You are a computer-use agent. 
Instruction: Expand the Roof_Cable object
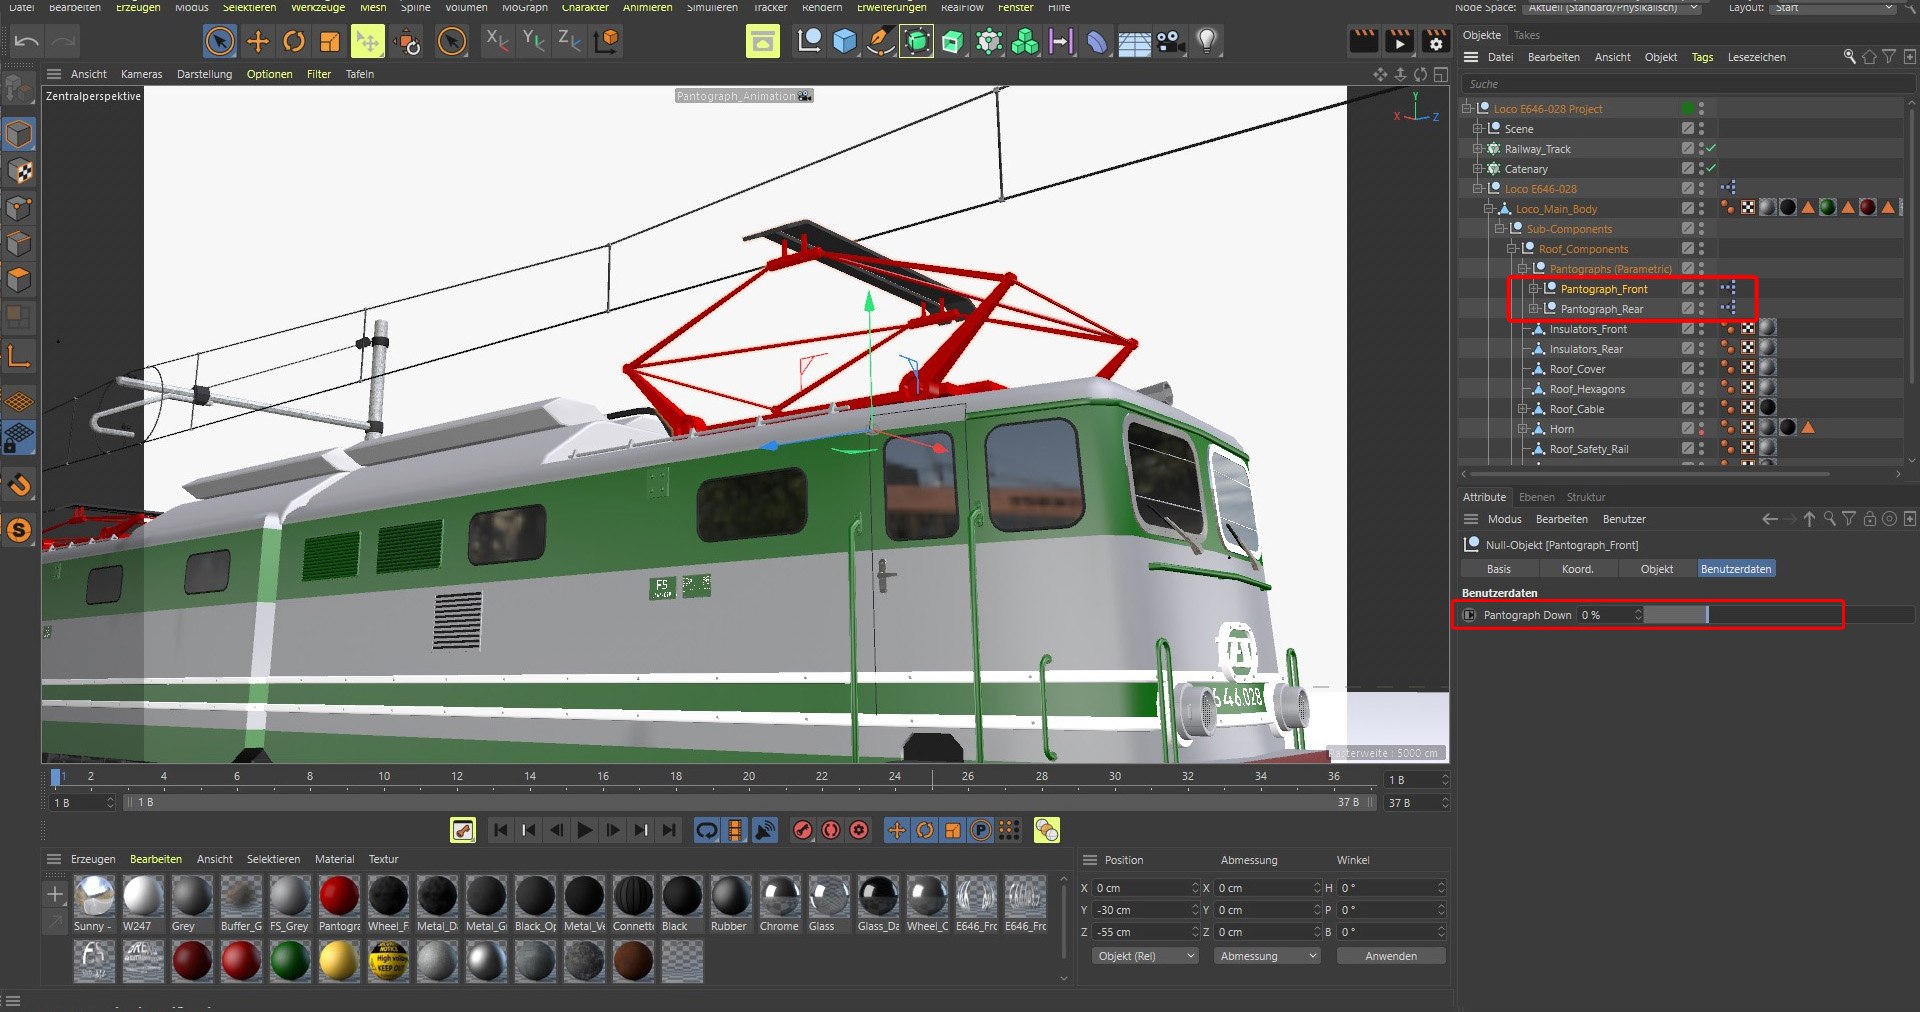tap(1522, 408)
